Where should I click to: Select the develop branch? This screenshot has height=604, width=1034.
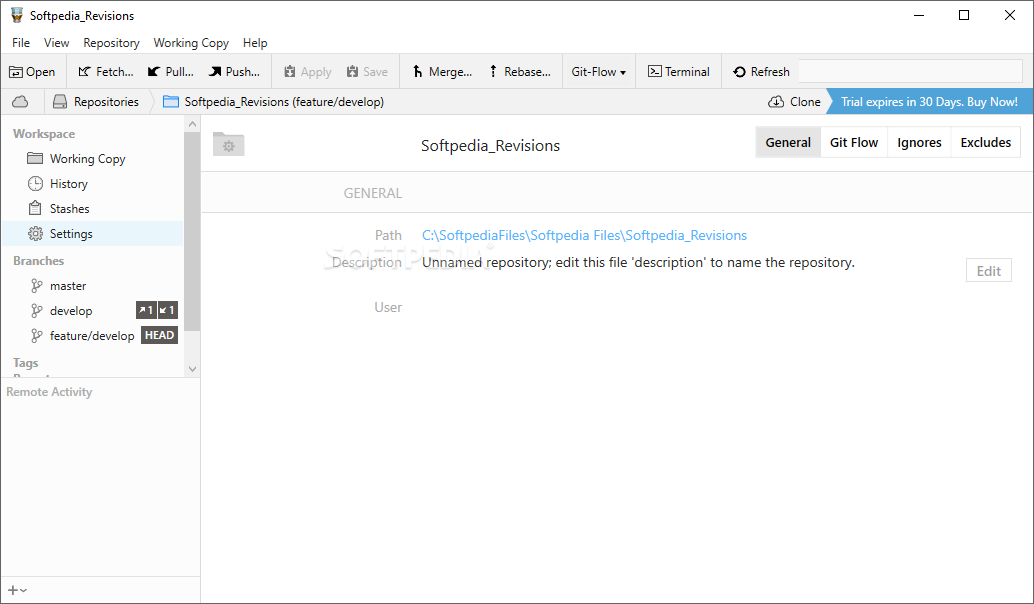point(71,311)
